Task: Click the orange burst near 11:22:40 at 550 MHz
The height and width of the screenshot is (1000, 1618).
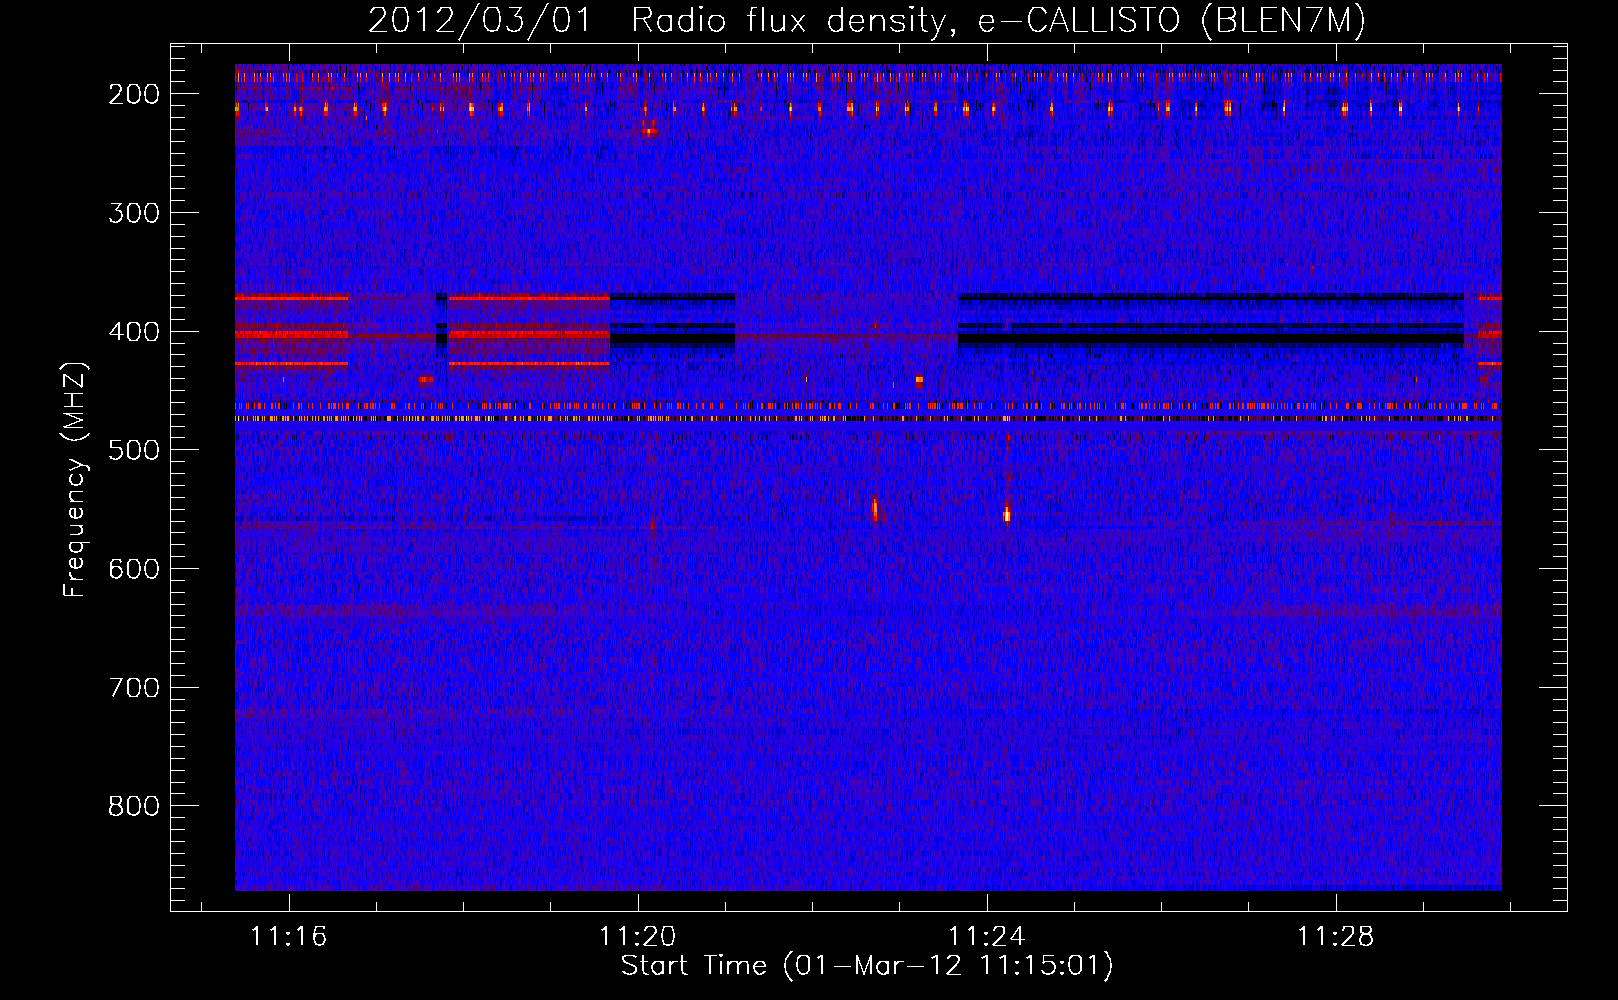Action: point(875,510)
